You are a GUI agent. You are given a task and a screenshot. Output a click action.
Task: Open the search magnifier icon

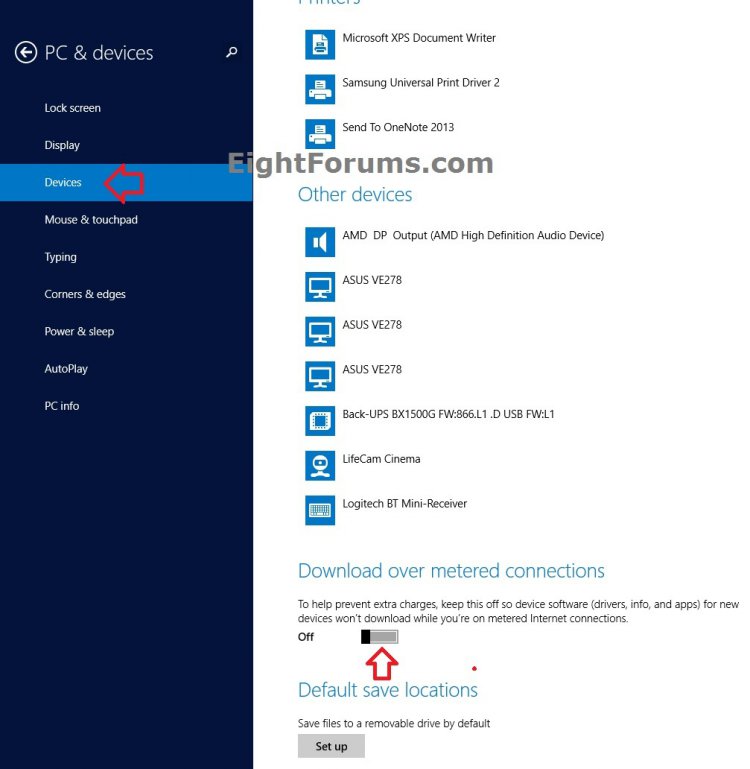pos(232,52)
